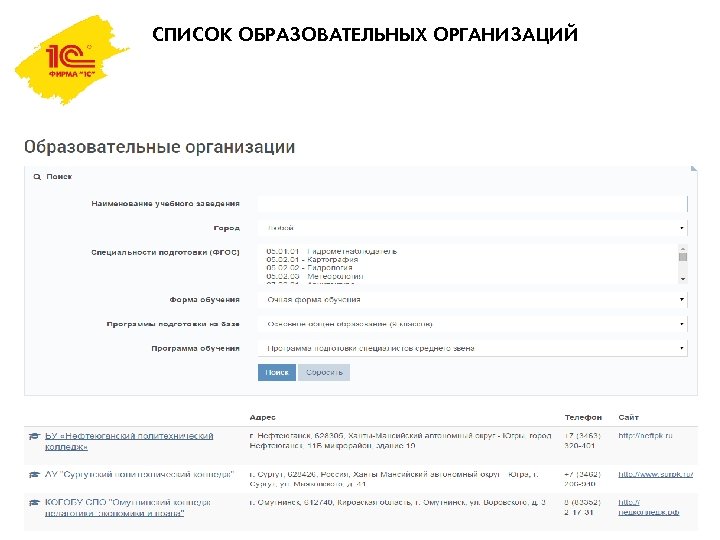Click the specialties list scroll-down arrow
The width and height of the screenshot is (720, 540).
tap(683, 279)
